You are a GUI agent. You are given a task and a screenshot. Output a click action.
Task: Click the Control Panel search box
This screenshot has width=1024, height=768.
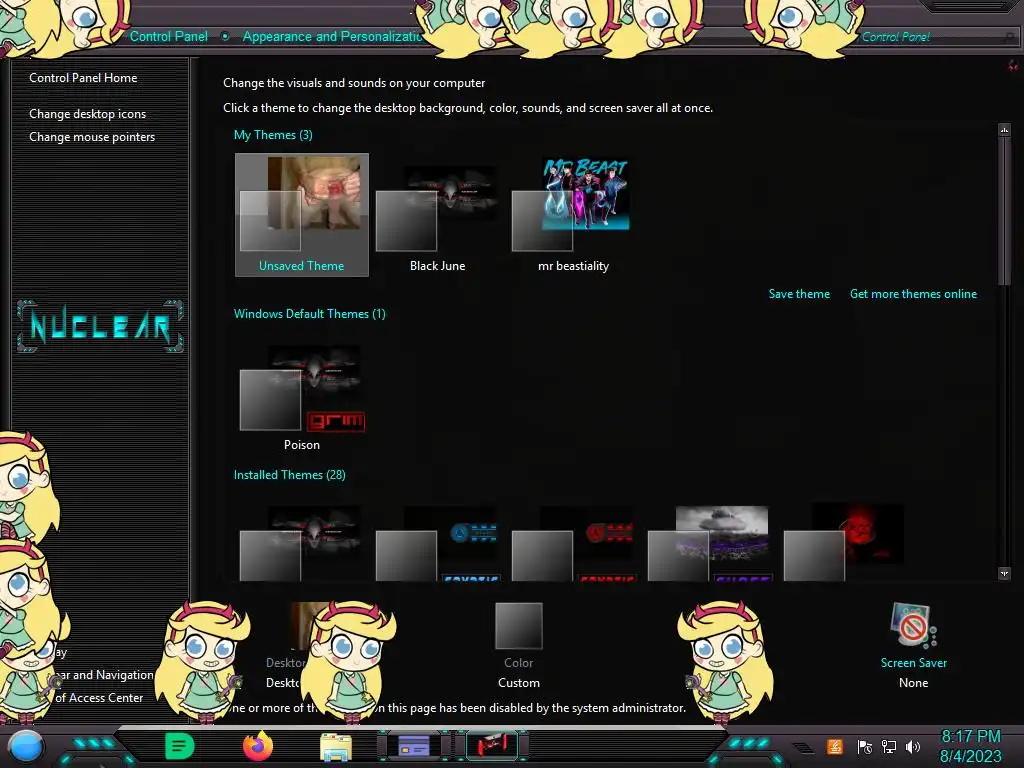click(x=937, y=37)
